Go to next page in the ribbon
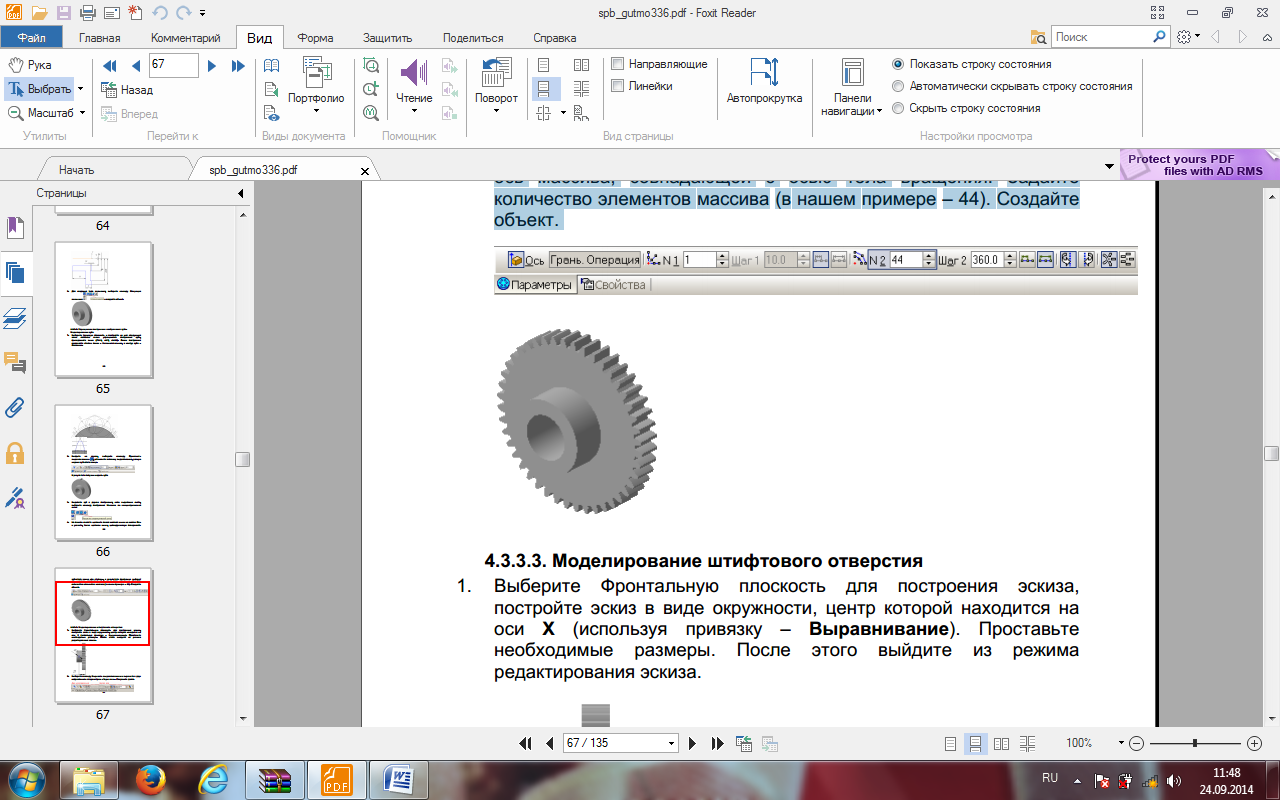The height and width of the screenshot is (800, 1280). click(x=212, y=66)
